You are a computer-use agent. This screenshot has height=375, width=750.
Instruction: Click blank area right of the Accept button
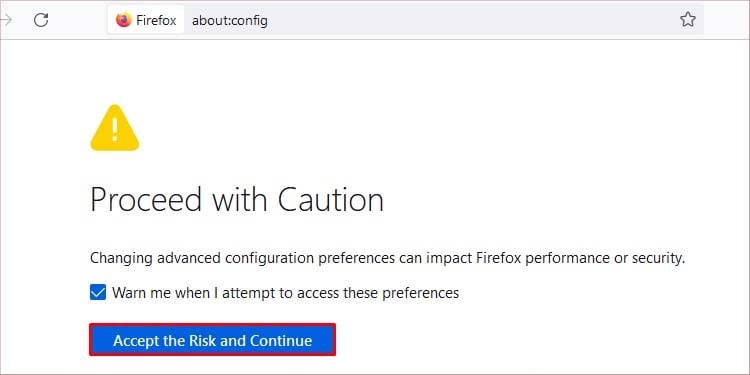[x=526, y=340]
